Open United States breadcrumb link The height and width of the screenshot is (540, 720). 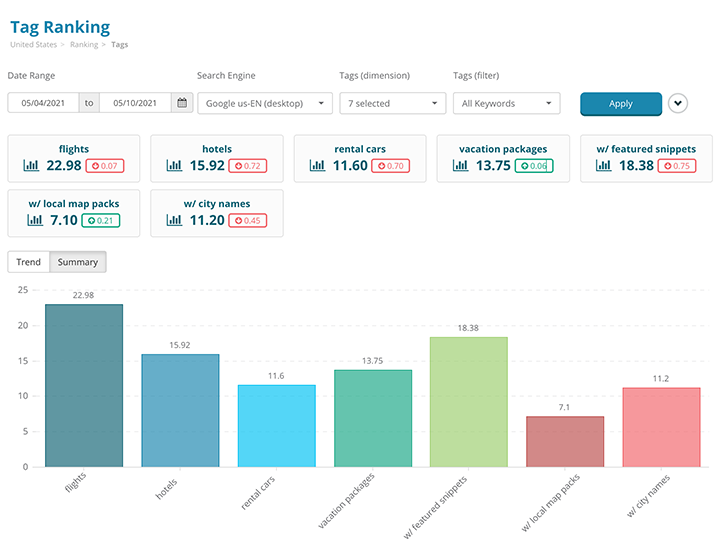[x=35, y=45]
